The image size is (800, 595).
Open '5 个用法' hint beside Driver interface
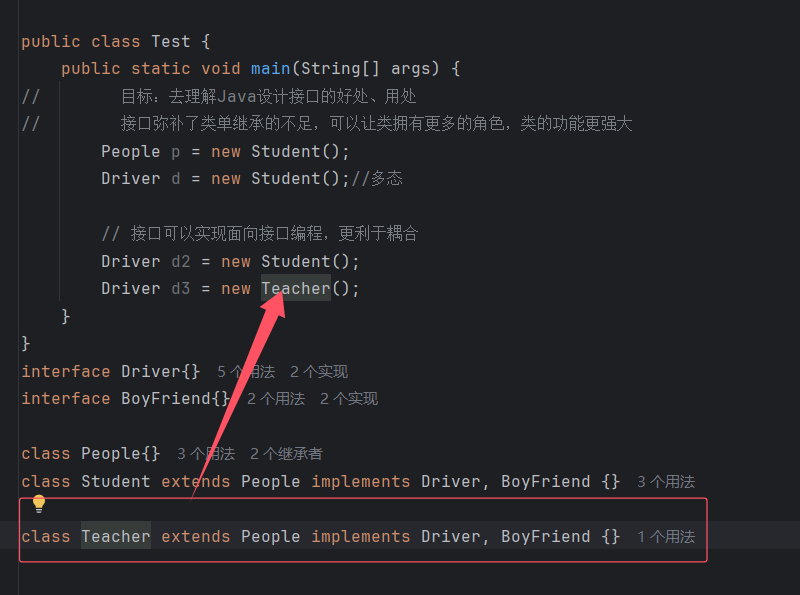(x=246, y=371)
